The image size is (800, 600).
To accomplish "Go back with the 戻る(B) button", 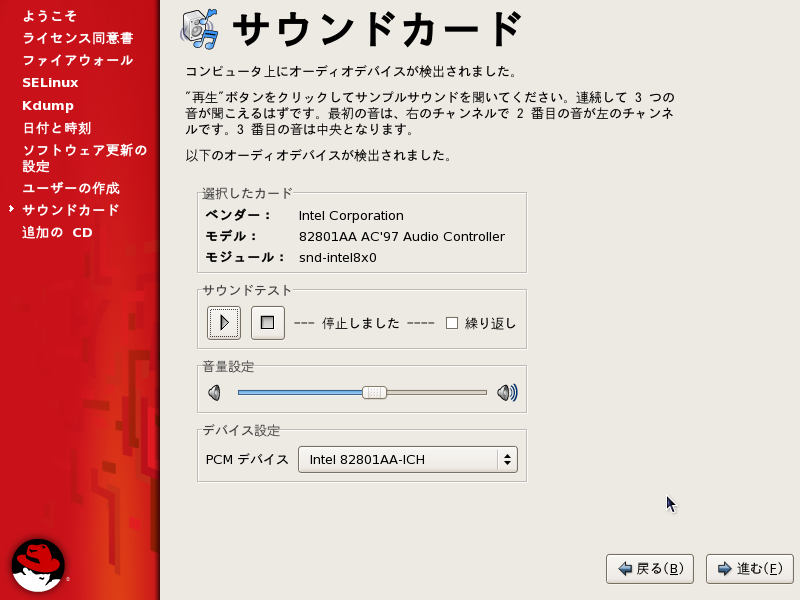I will [649, 568].
